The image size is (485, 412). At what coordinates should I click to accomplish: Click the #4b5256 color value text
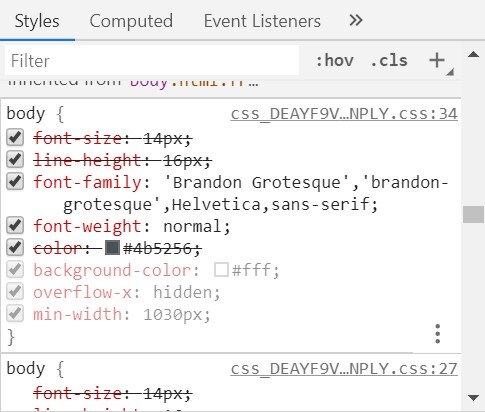coord(158,248)
